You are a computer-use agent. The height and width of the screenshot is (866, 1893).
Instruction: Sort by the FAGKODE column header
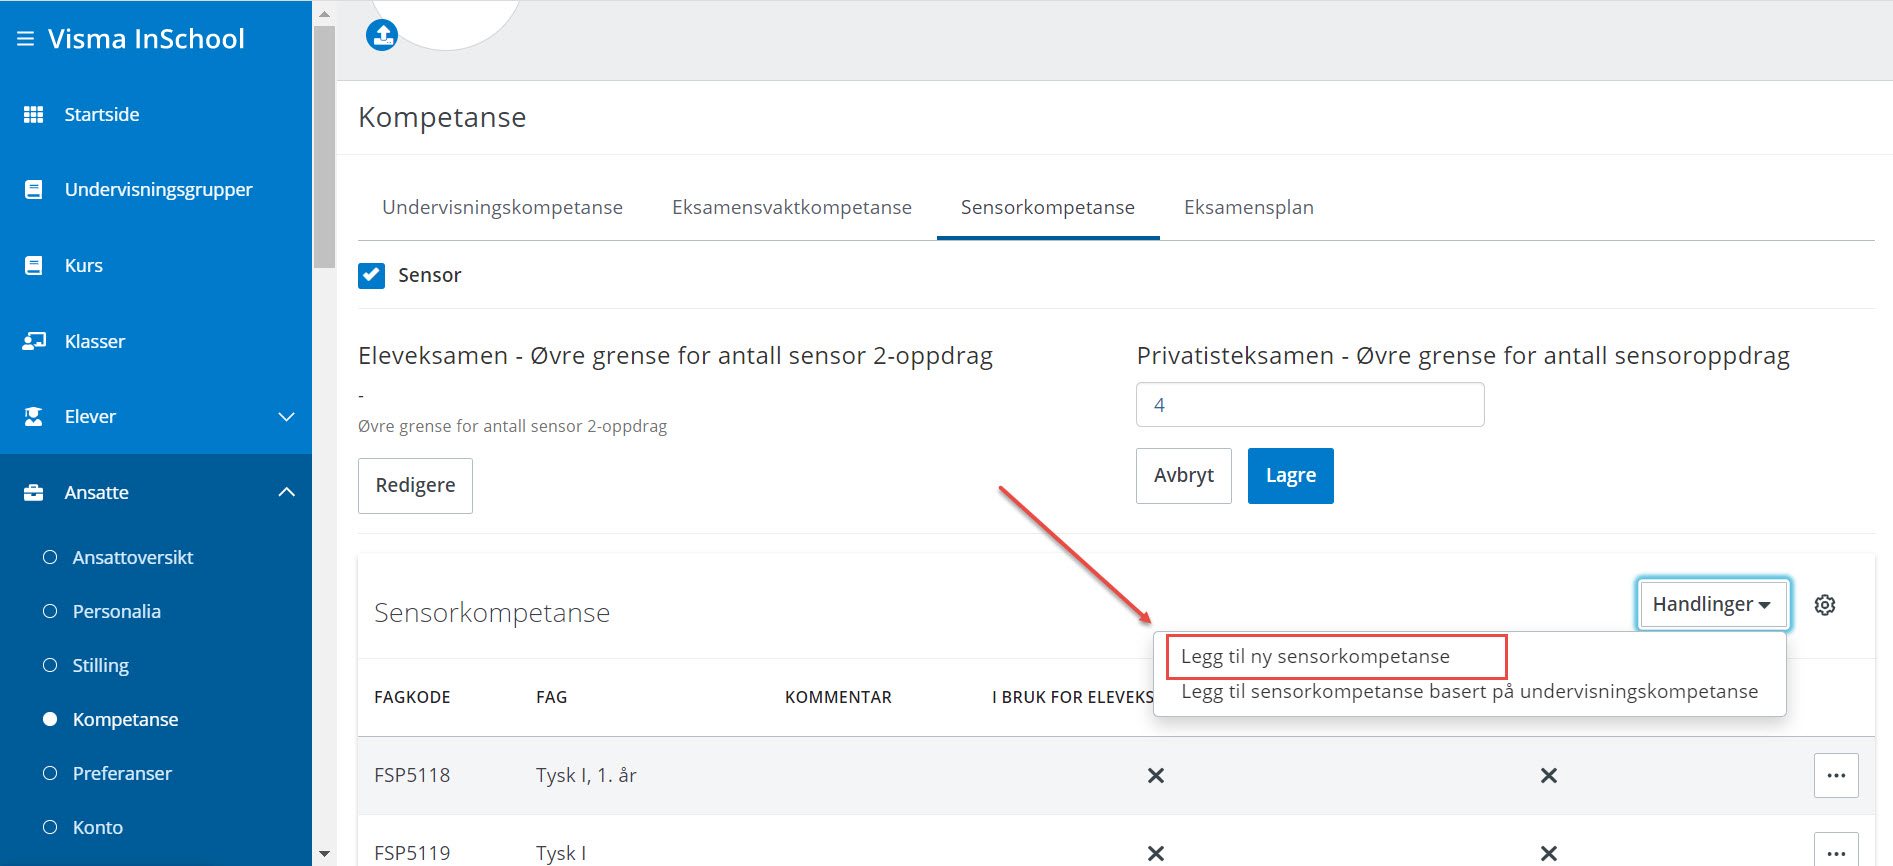412,697
